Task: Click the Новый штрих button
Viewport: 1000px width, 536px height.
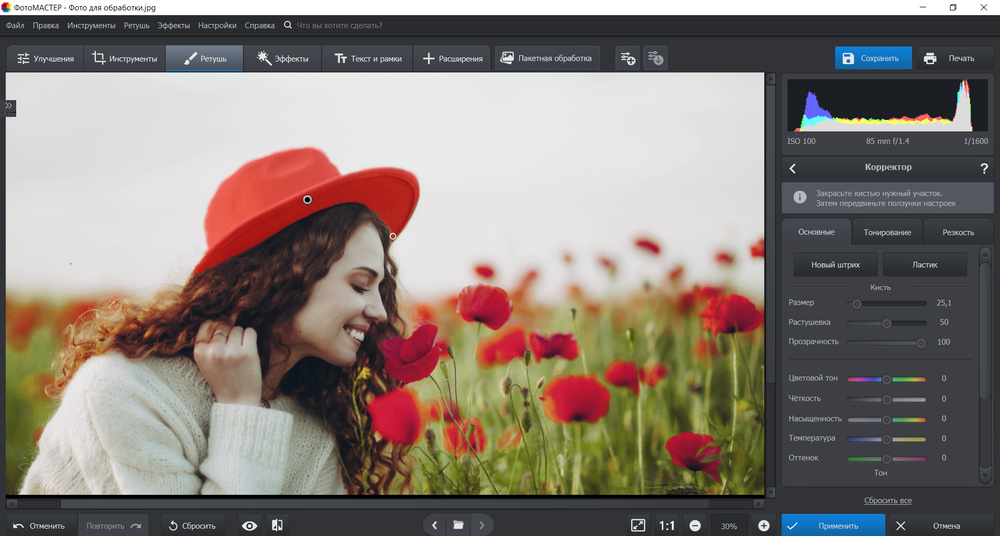Action: [x=836, y=265]
